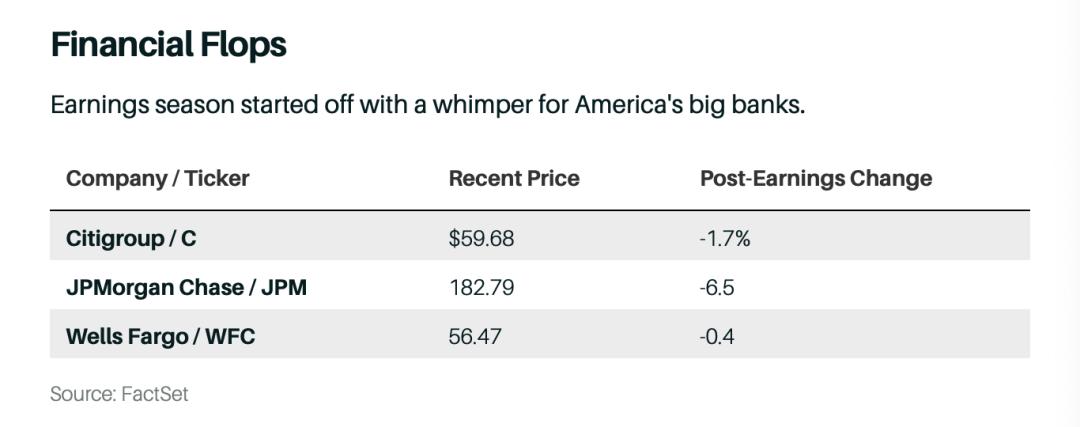Click the JPM ticker symbol text

(x=284, y=287)
